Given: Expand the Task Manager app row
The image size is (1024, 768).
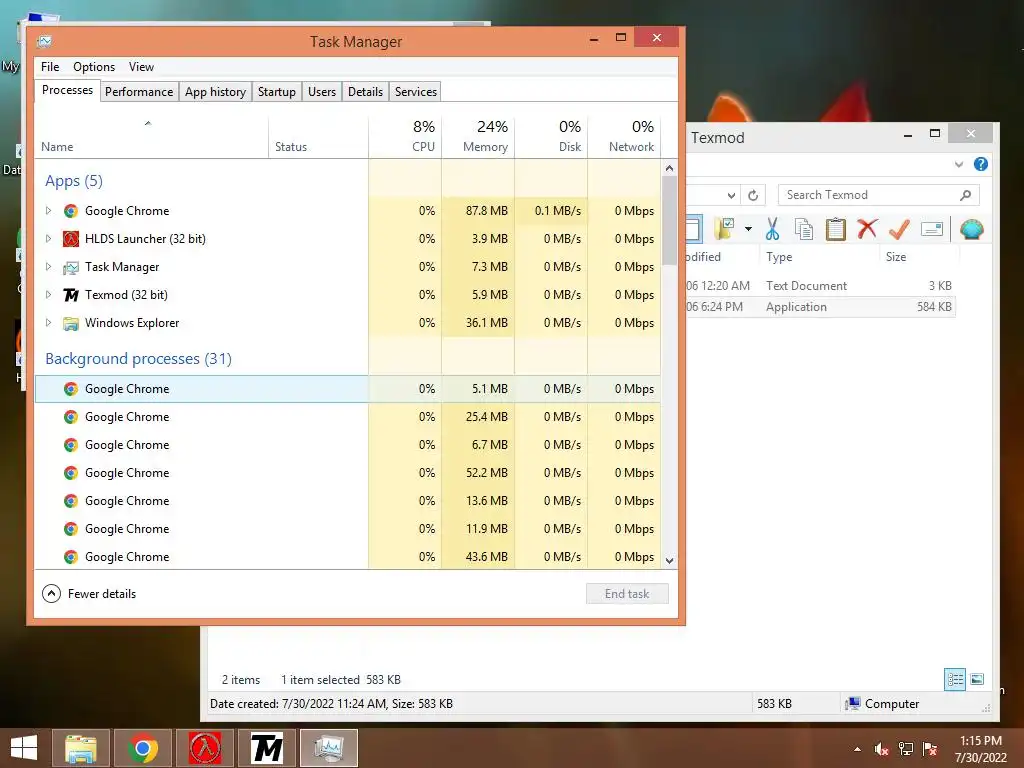Looking at the screenshot, I should coord(48,266).
